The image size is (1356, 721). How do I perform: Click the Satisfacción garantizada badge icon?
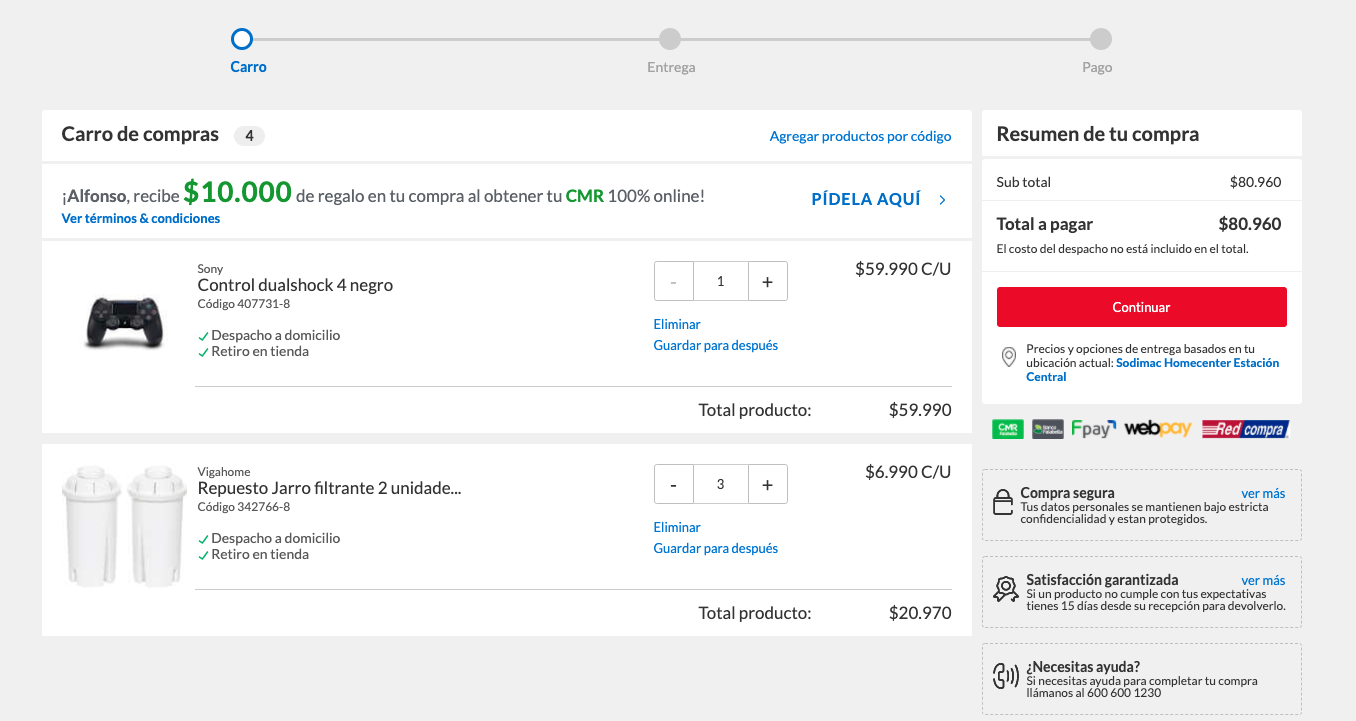tap(1005, 588)
